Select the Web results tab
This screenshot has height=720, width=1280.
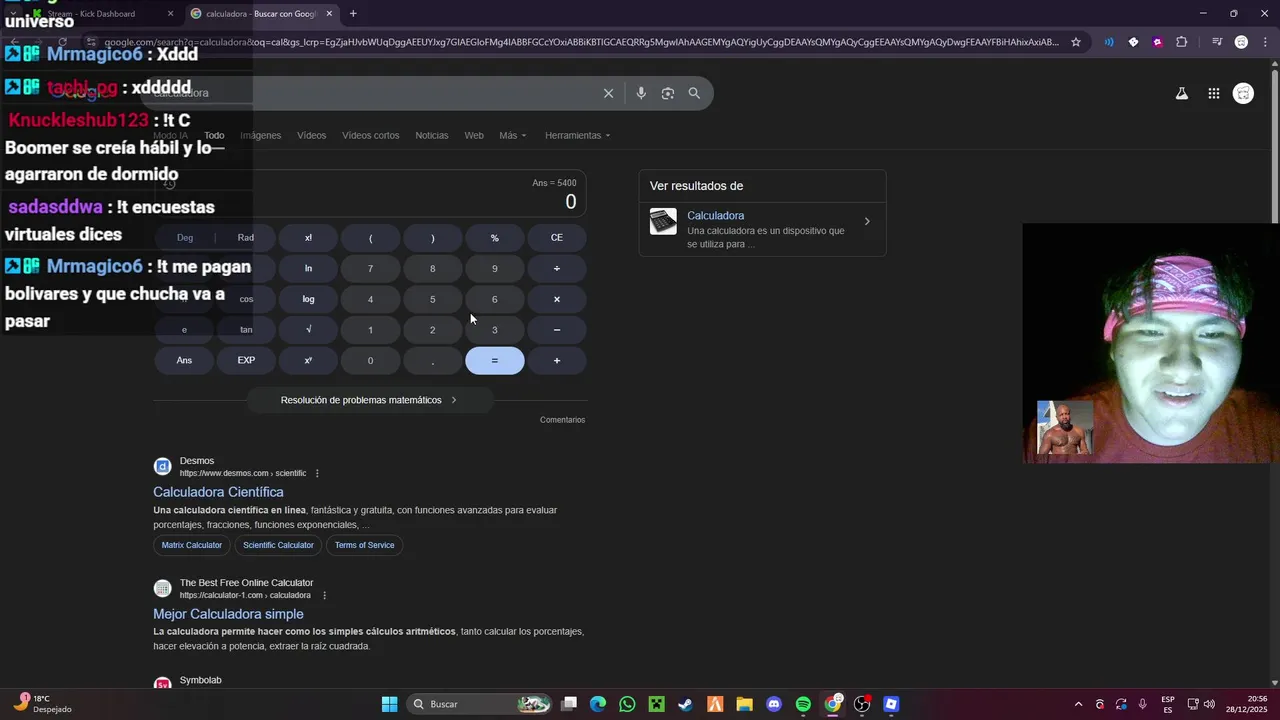[x=474, y=135]
